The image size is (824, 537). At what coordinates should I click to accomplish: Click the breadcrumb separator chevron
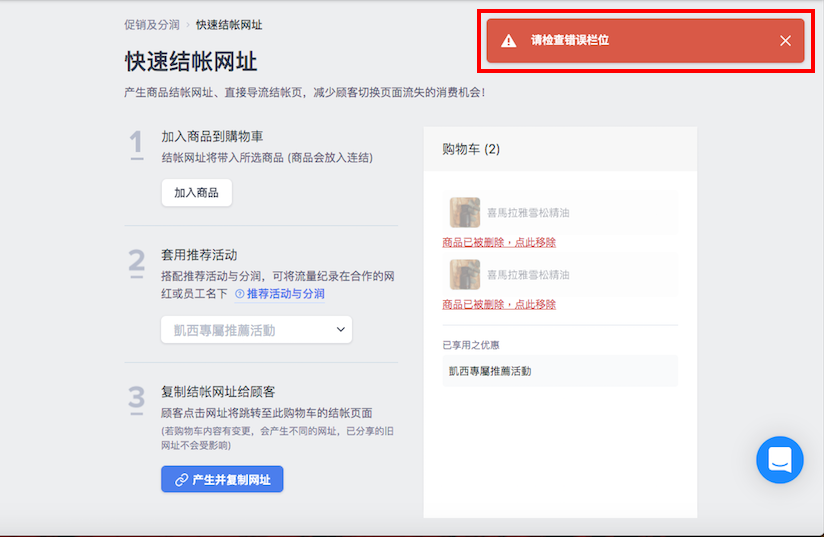coord(188,25)
